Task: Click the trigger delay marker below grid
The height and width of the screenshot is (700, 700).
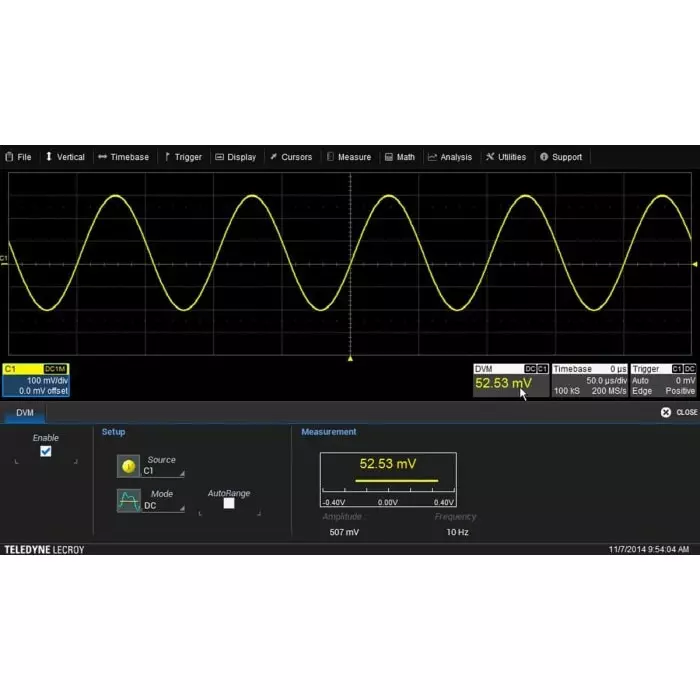Action: click(350, 358)
